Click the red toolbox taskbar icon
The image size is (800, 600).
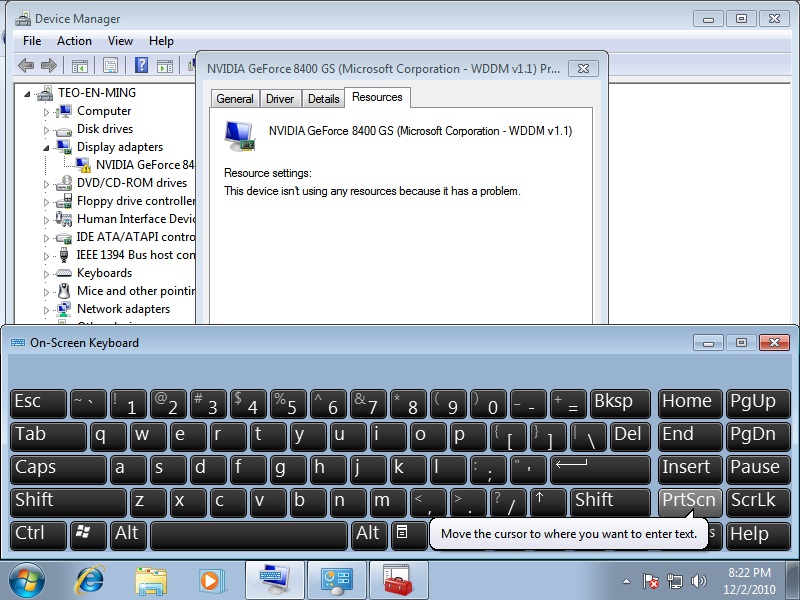[398, 580]
